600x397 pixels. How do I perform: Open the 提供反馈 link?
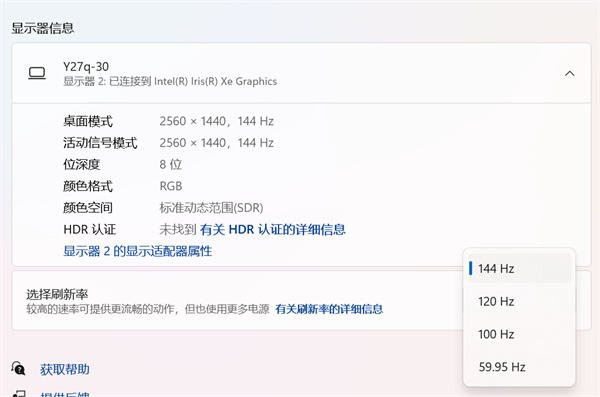pyautogui.click(x=65, y=394)
